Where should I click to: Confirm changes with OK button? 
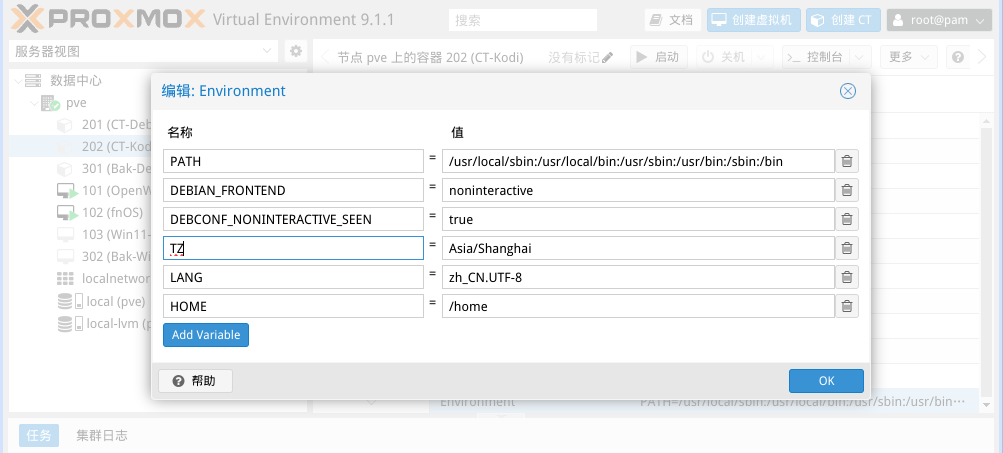[x=826, y=381]
